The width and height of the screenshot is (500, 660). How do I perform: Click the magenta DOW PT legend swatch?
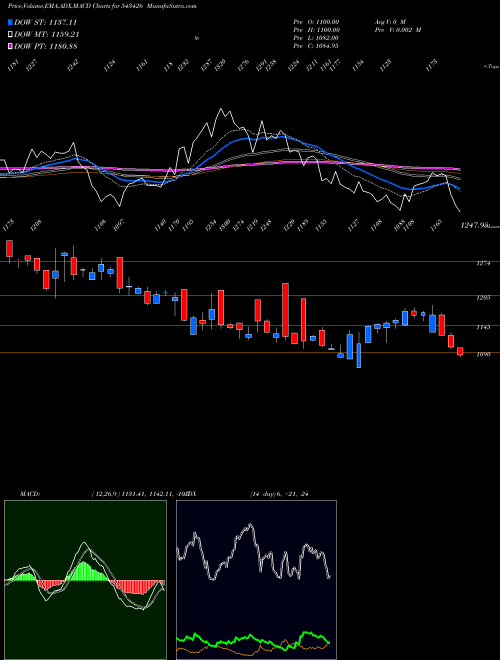(x=11, y=47)
